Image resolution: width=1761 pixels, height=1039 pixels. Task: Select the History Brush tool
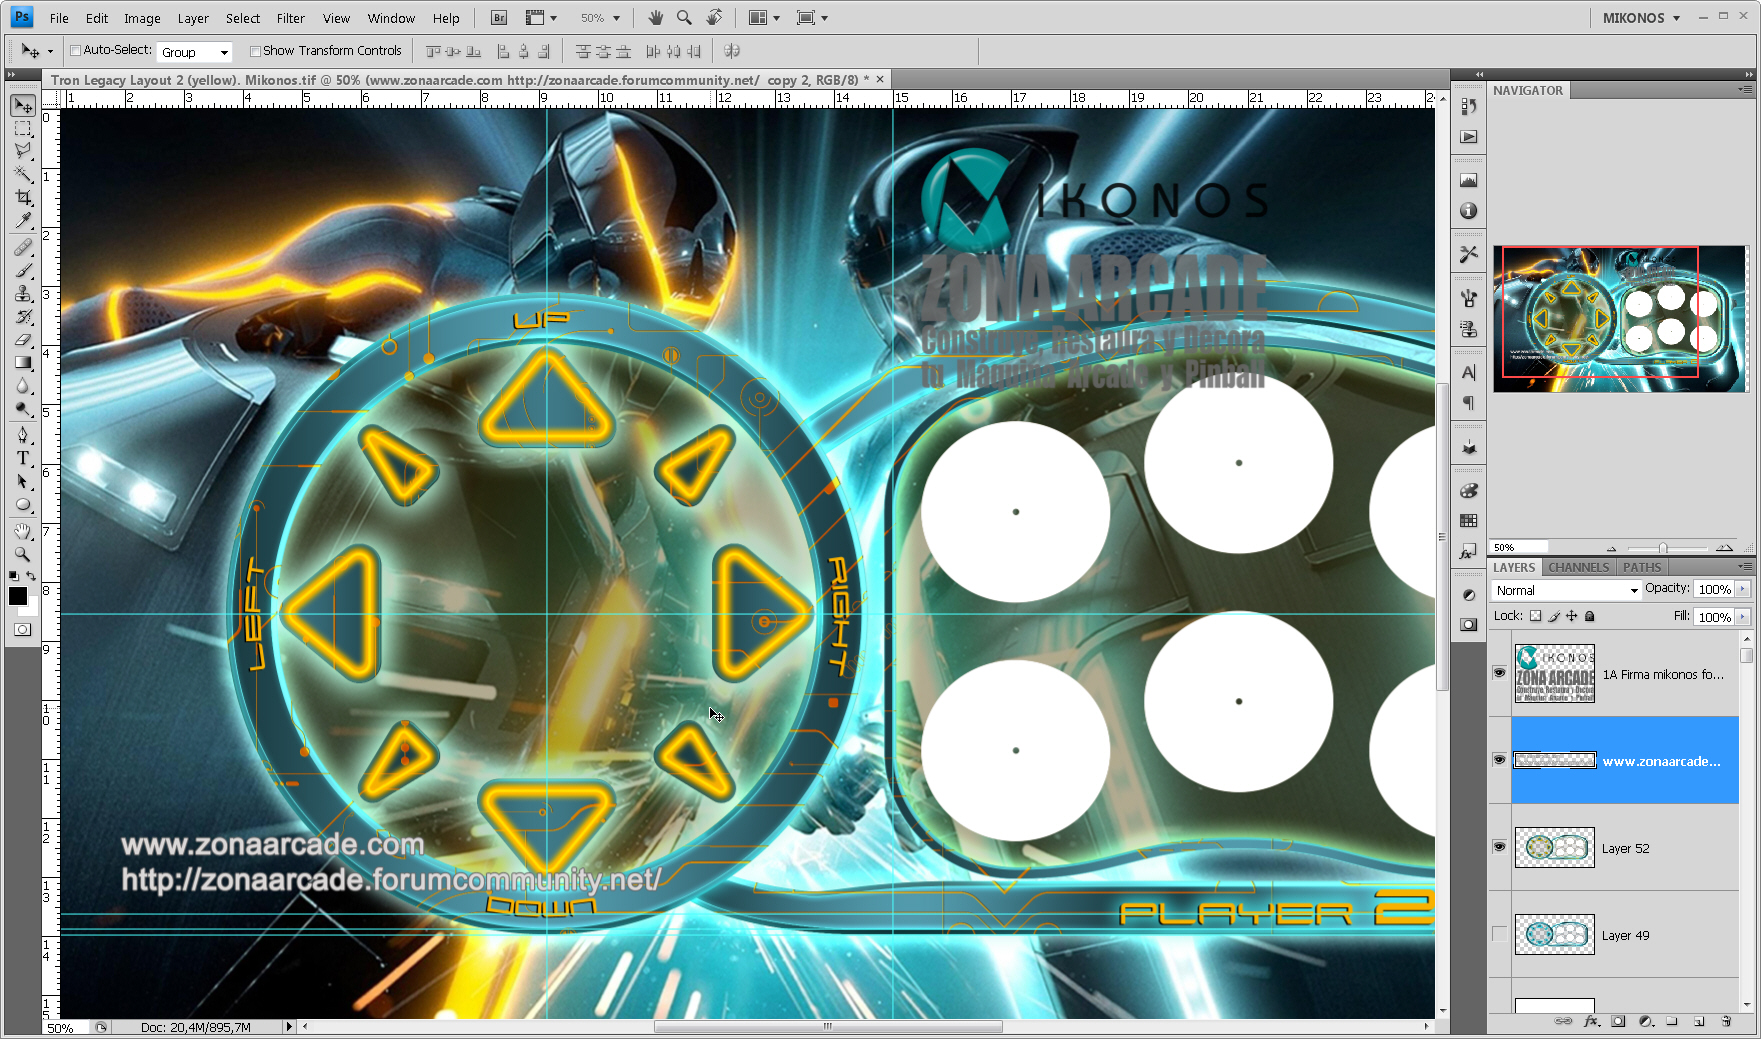click(x=23, y=316)
